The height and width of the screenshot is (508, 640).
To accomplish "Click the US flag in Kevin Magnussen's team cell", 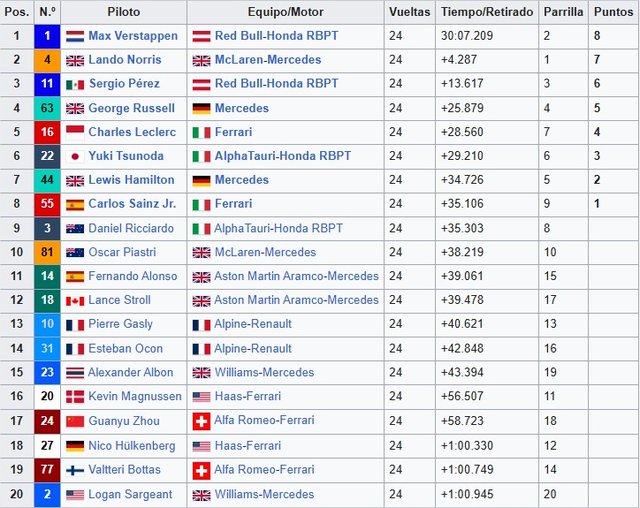I will [201, 397].
